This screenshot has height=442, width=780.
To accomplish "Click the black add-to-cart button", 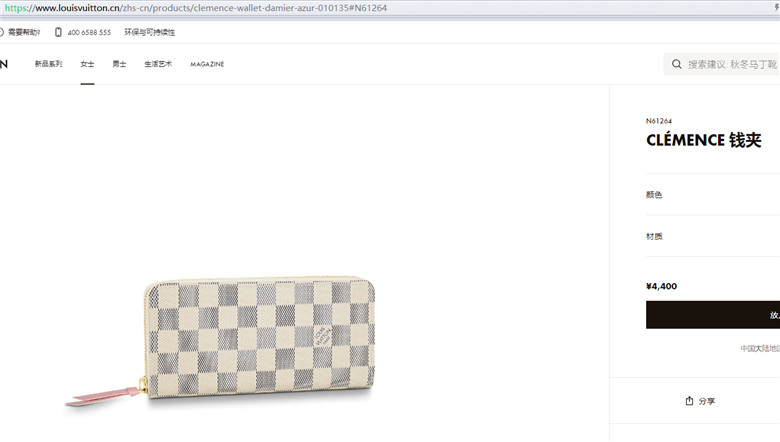I will coord(713,315).
